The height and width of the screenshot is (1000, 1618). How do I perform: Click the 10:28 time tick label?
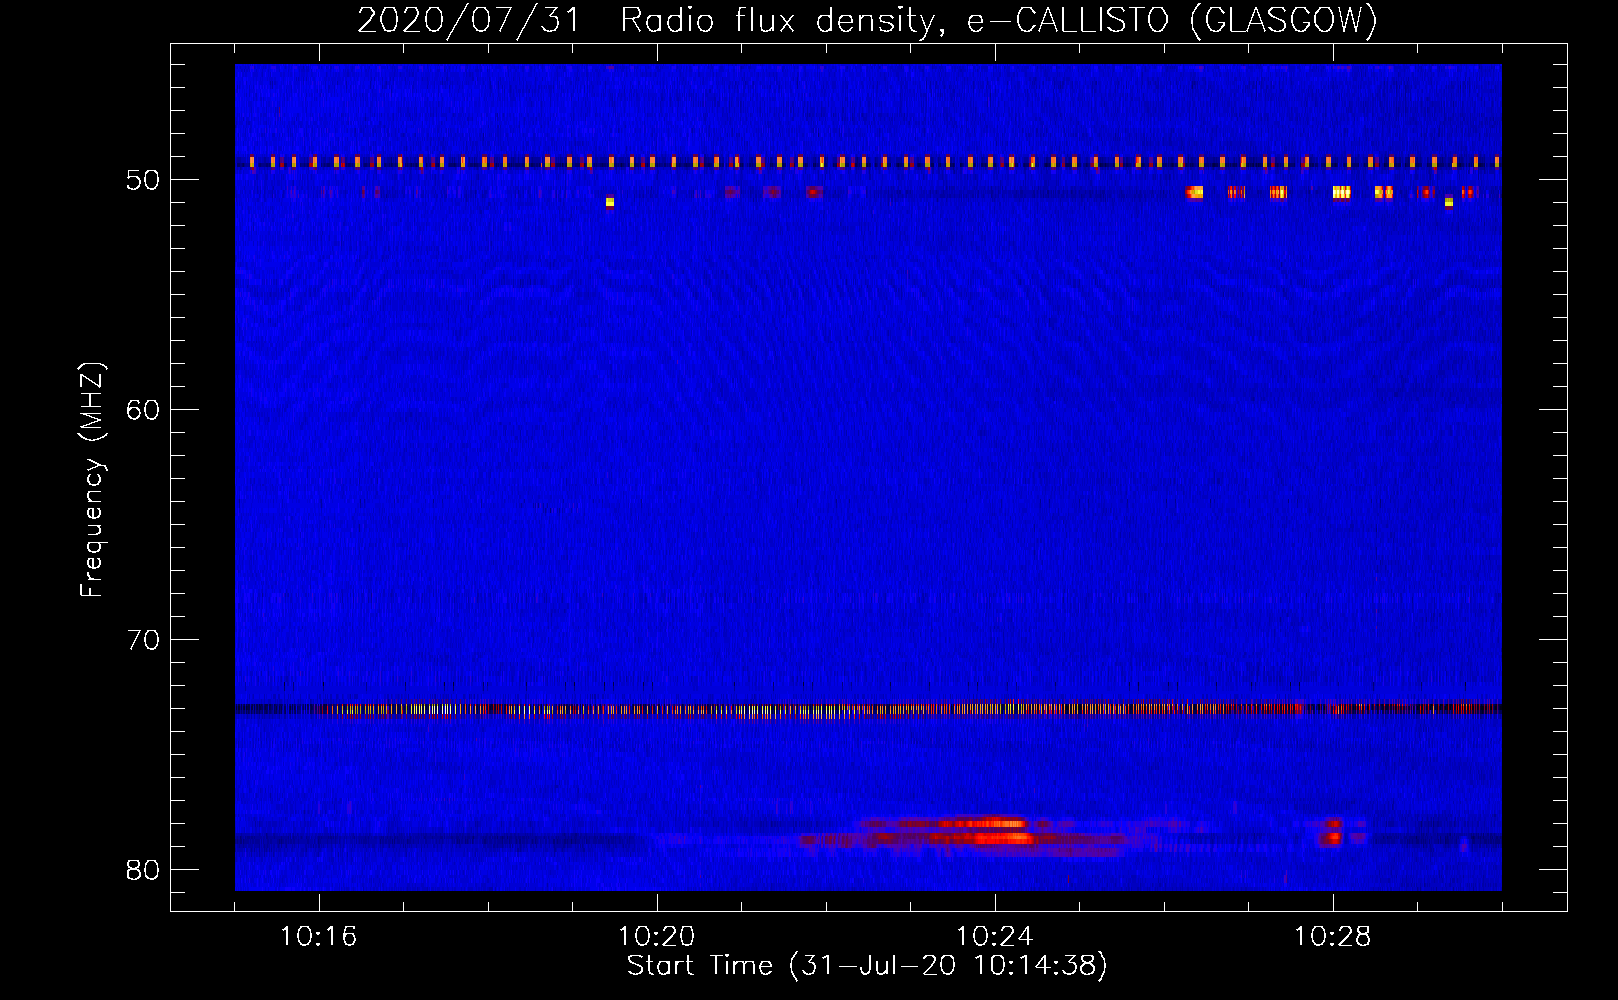point(1333,936)
